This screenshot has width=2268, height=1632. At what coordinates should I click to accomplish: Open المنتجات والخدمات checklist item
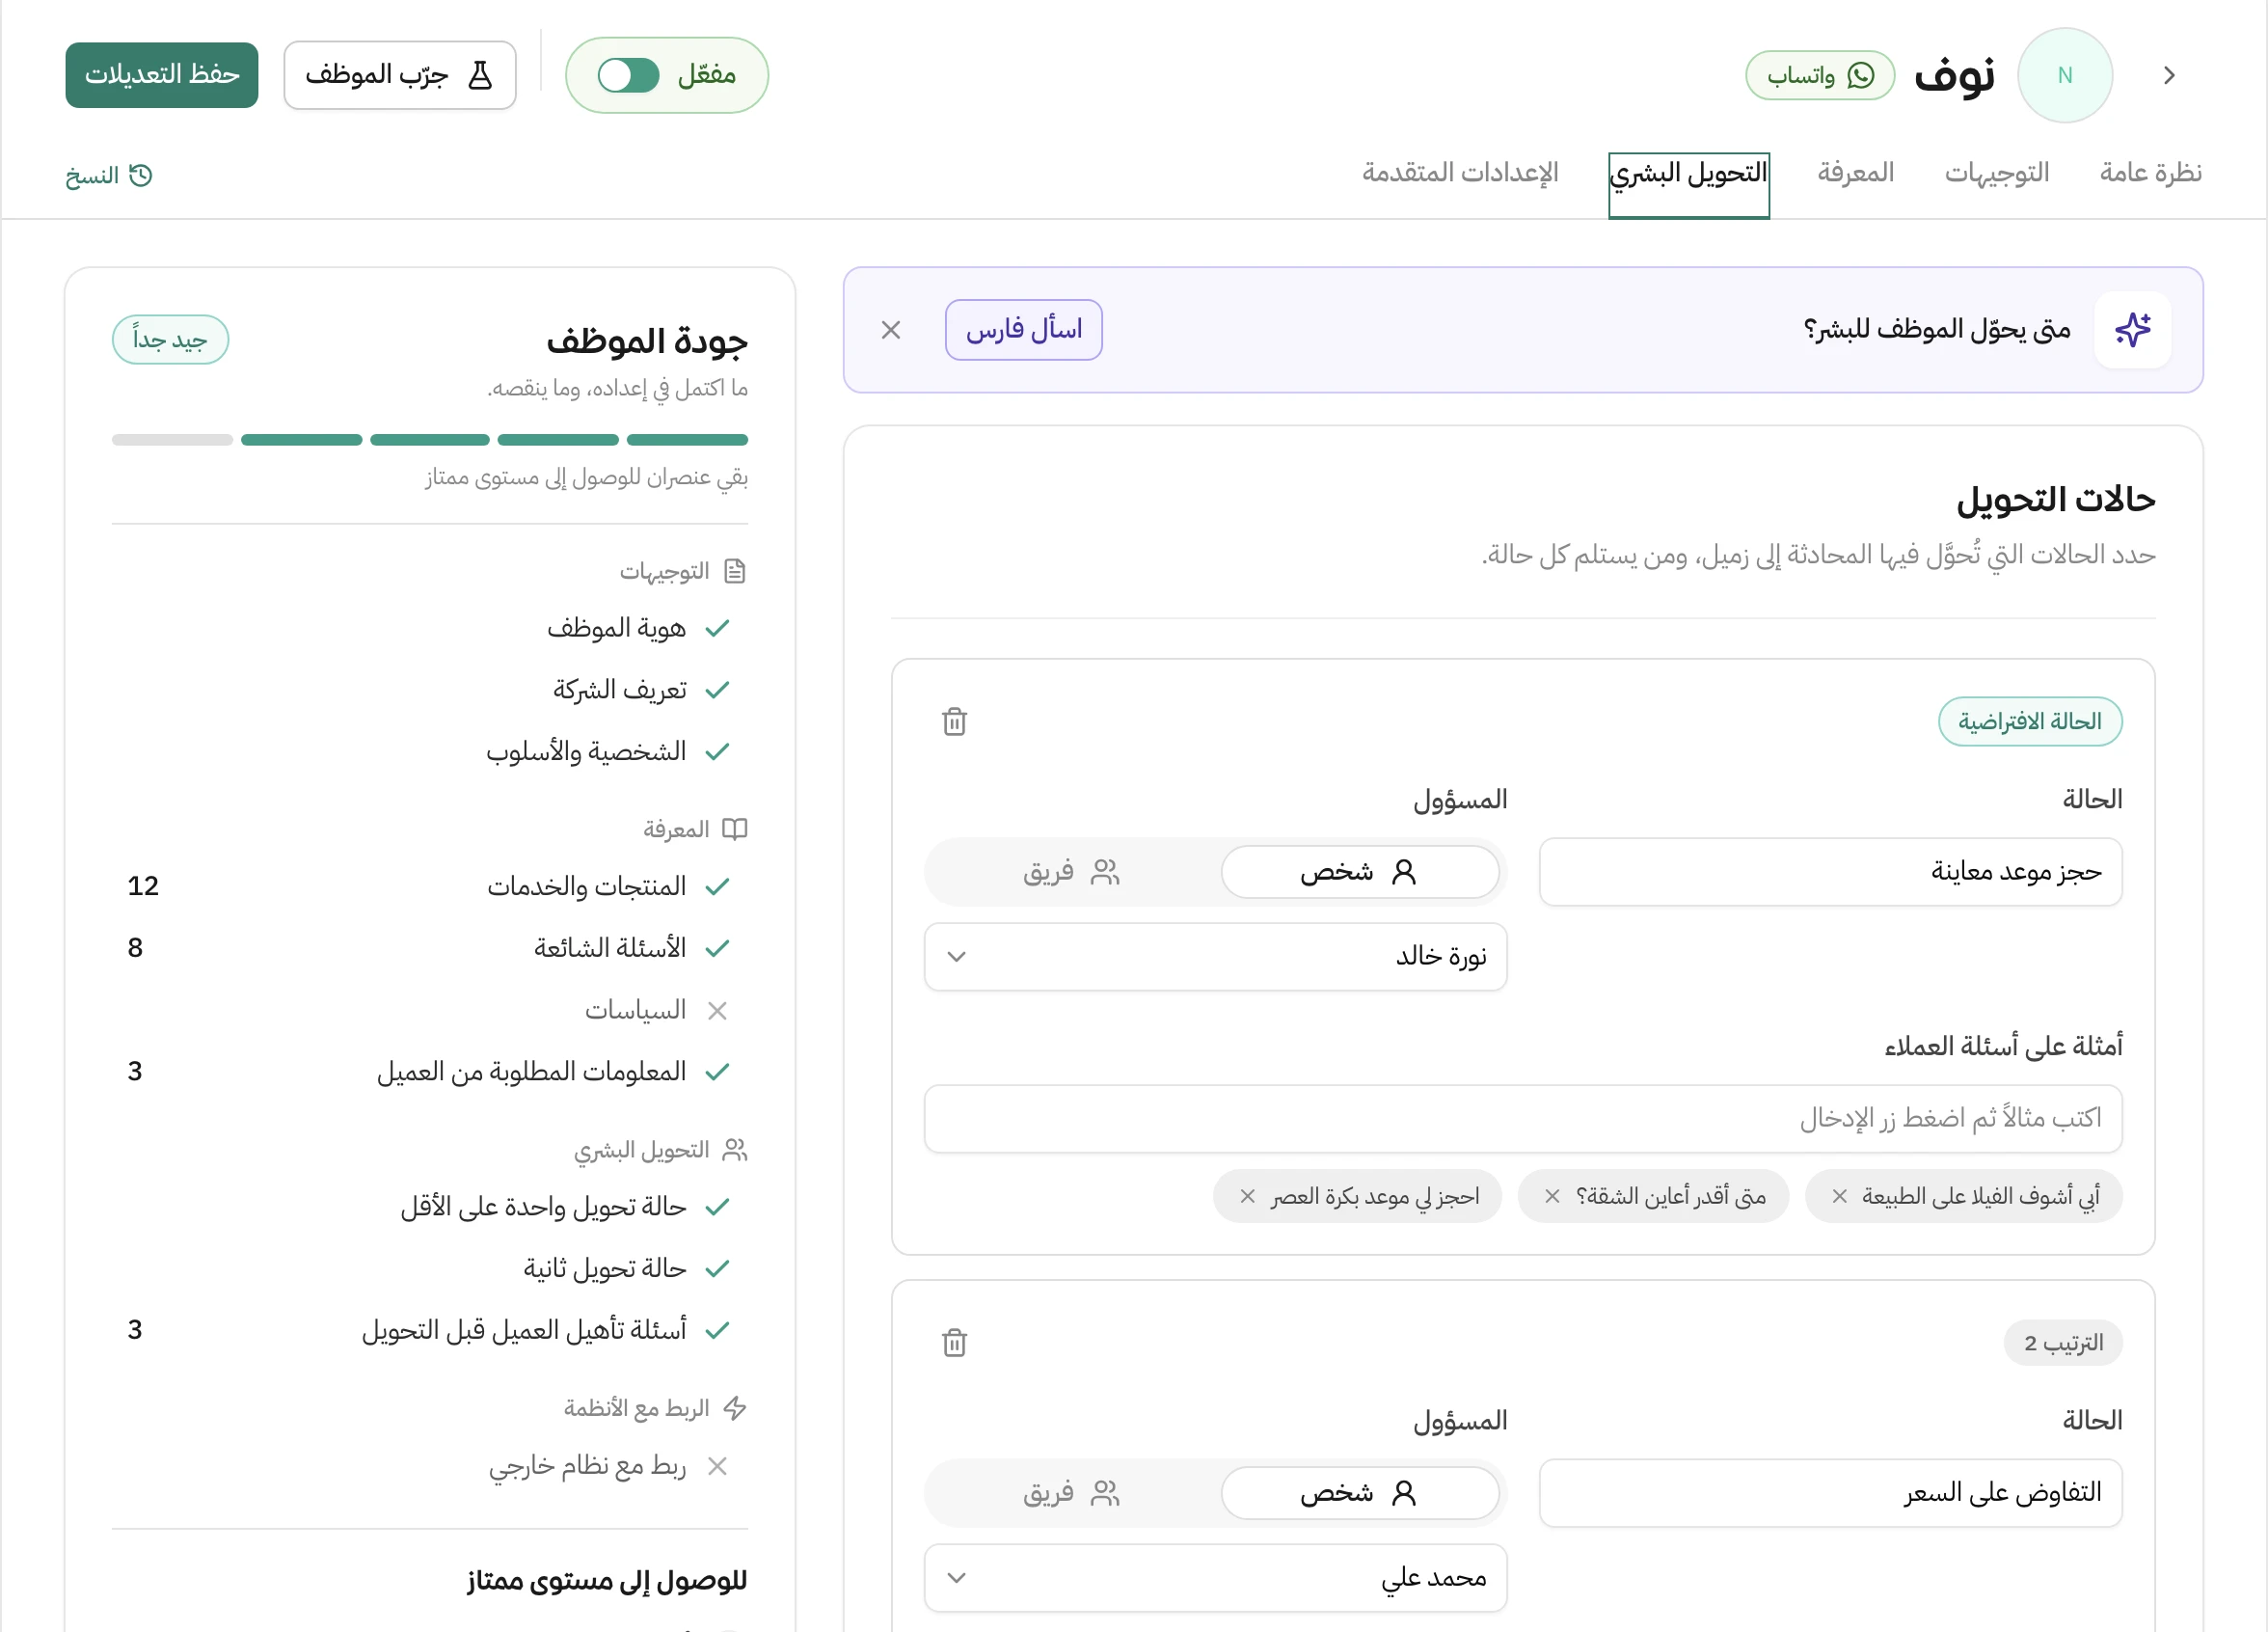(x=430, y=886)
